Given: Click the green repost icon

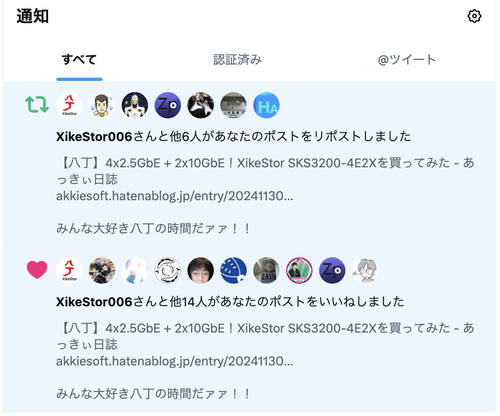Looking at the screenshot, I should click(x=37, y=104).
